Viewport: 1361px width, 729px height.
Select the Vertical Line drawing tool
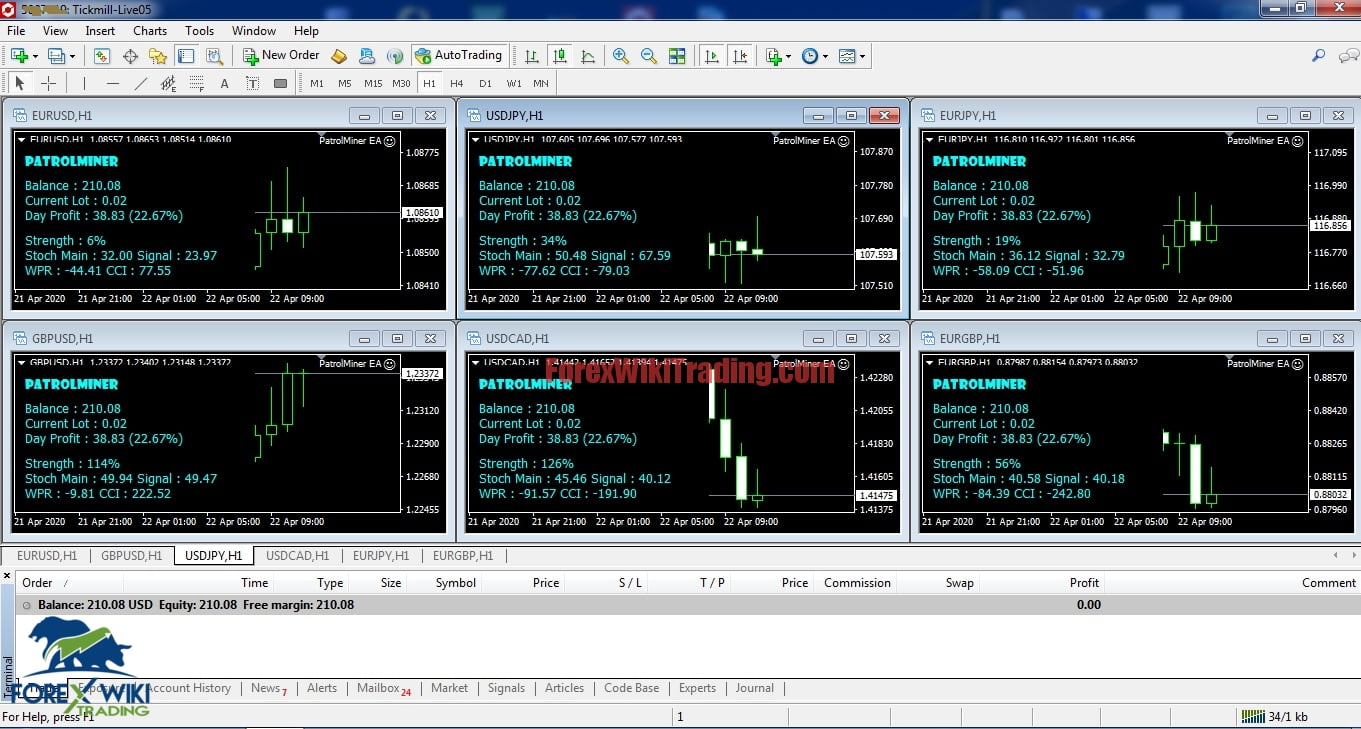(84, 83)
